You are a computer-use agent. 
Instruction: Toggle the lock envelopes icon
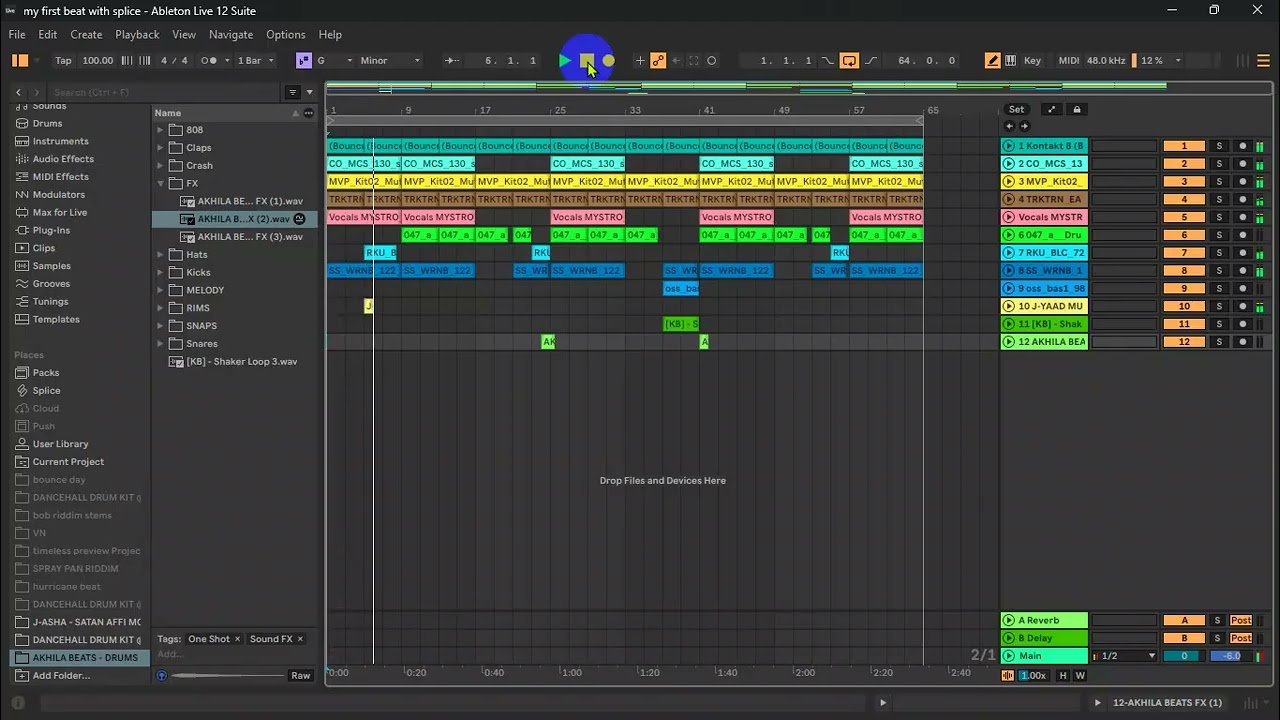coord(1077,110)
